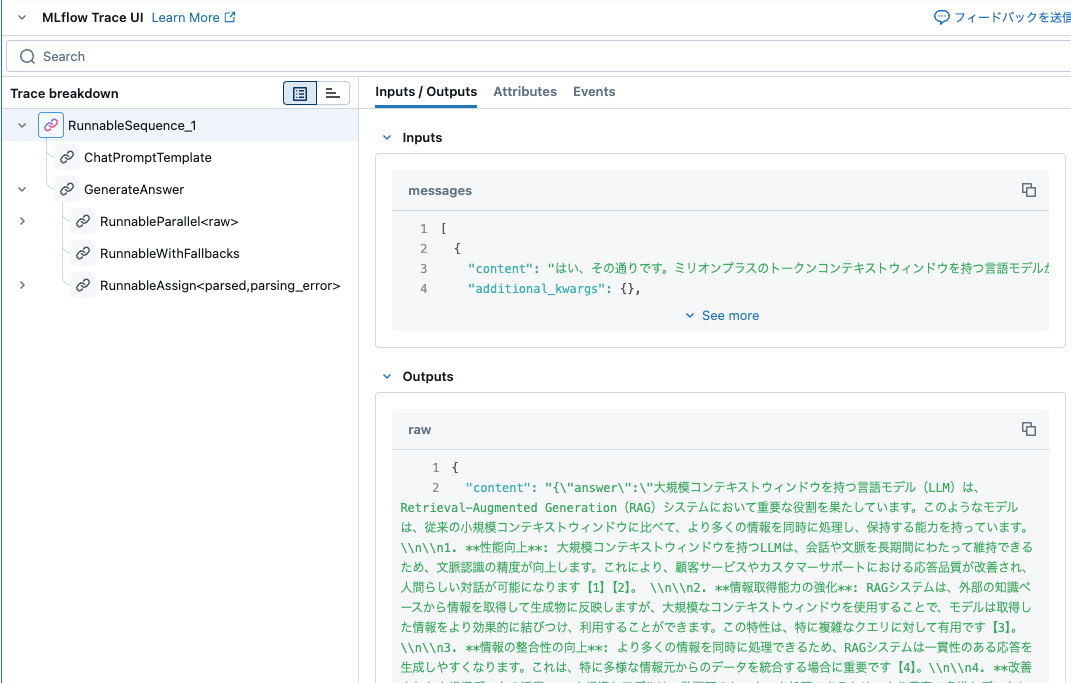Select the RunnableParallel<raw> span
1071x683 pixels.
[x=169, y=221]
